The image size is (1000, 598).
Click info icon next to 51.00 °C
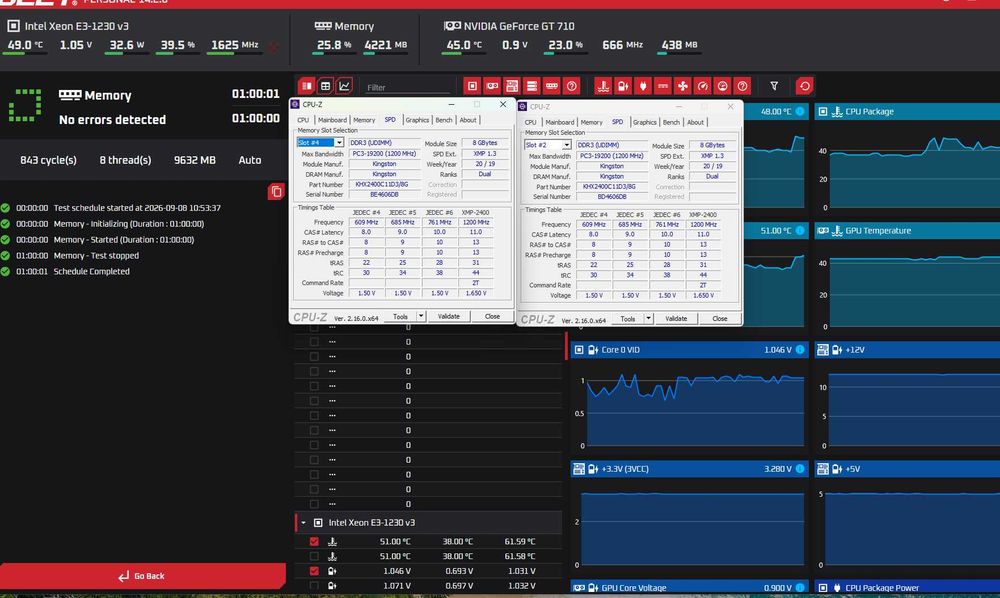coord(800,231)
